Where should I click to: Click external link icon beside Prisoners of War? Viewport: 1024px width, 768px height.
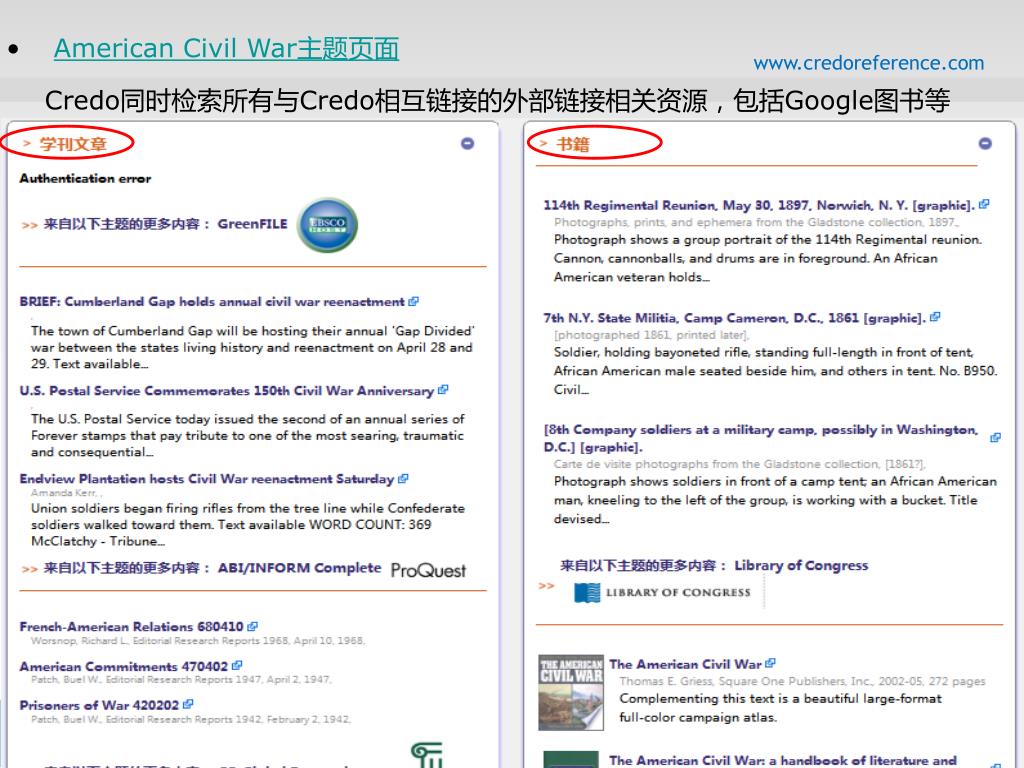pos(188,704)
